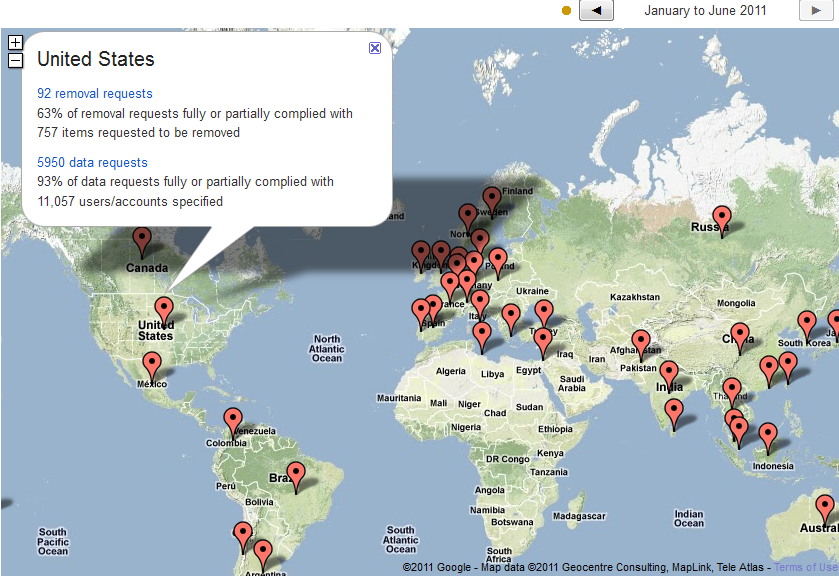This screenshot has width=839, height=576.
Task: Click the "January to June 2011" period label
Action: [x=705, y=11]
